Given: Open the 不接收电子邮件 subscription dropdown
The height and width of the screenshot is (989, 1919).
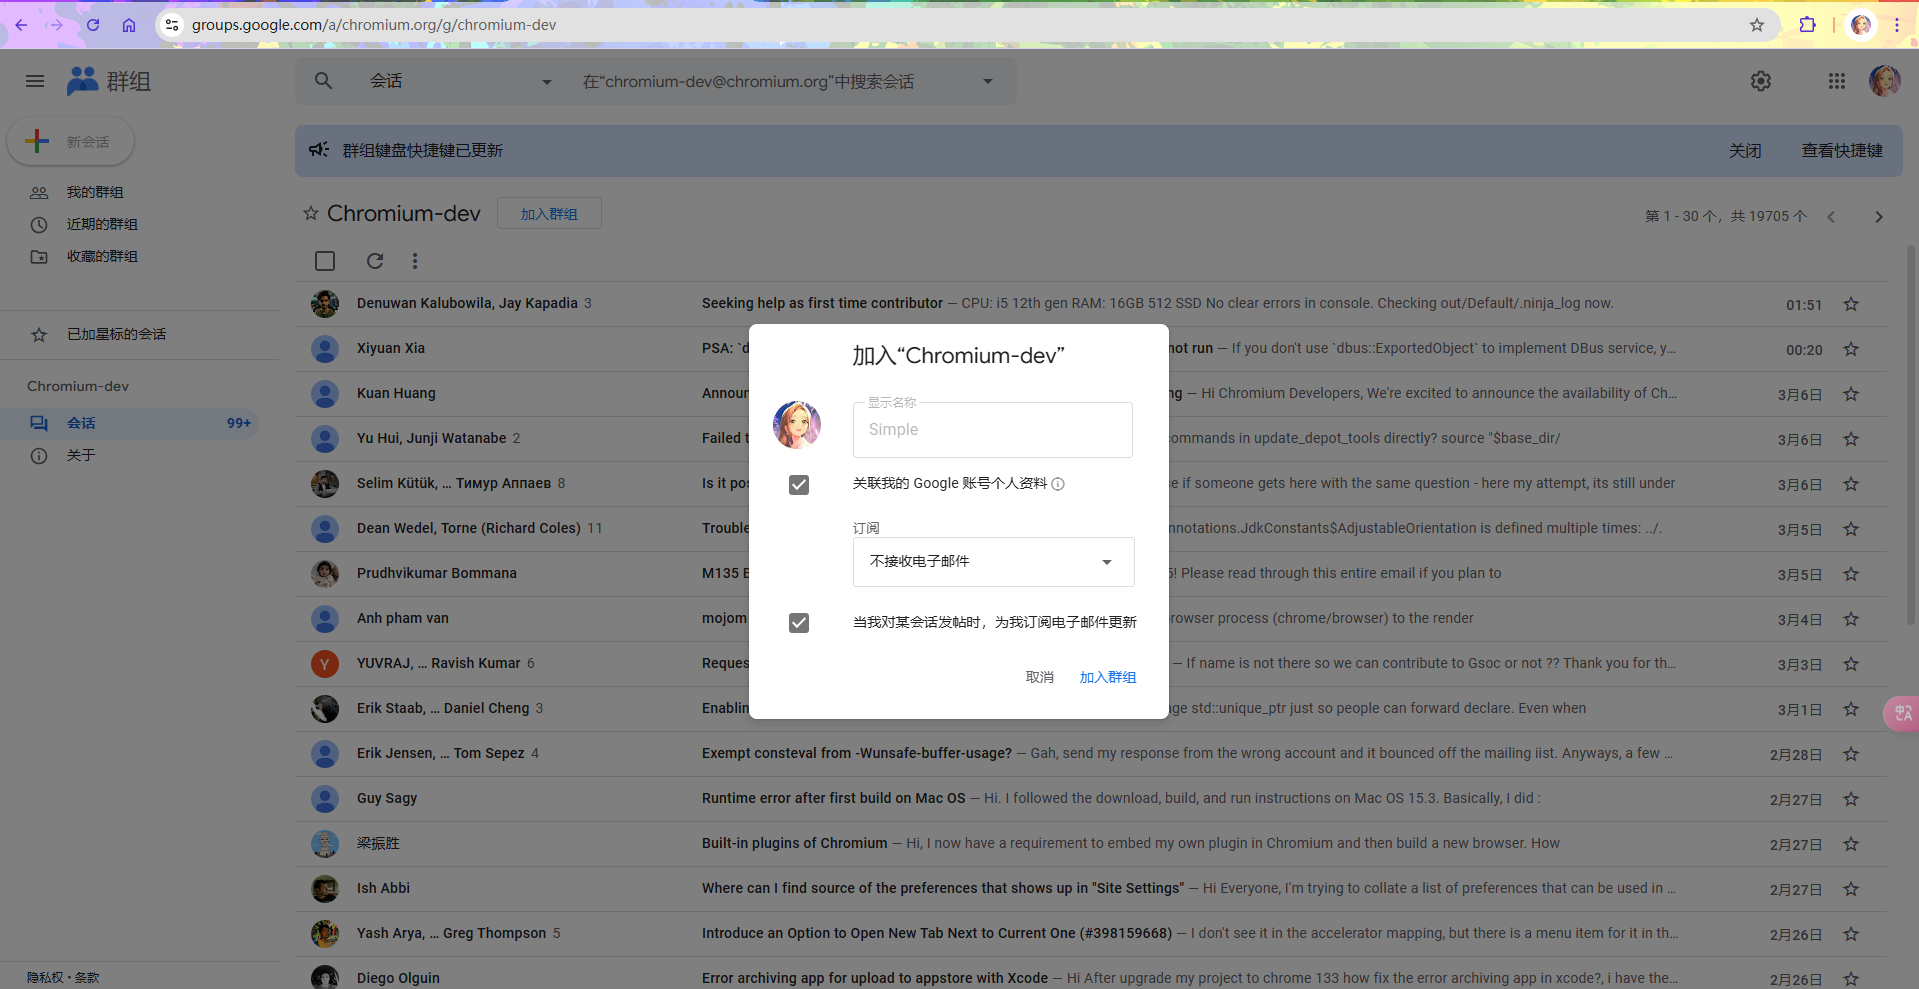Looking at the screenshot, I should (993, 562).
